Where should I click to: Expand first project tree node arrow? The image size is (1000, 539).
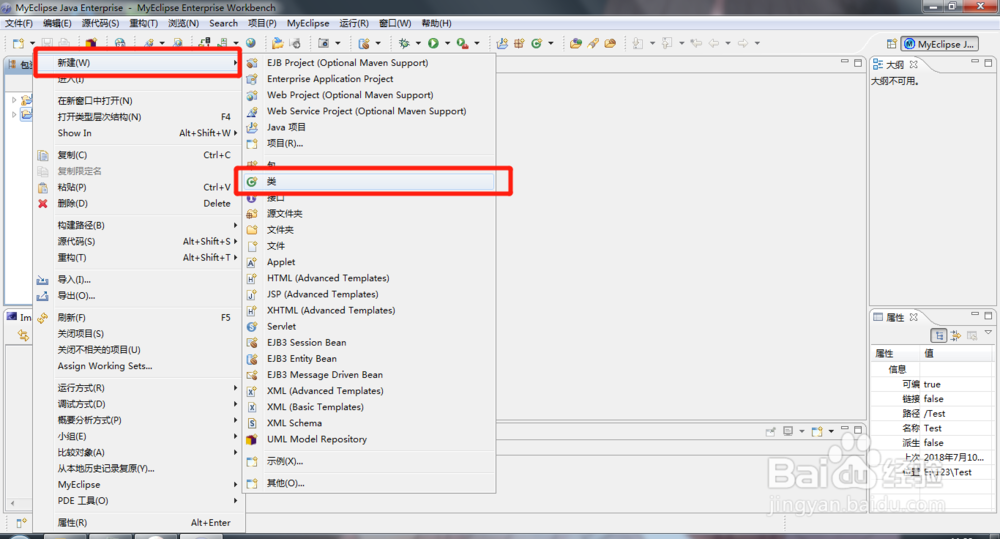coord(14,100)
